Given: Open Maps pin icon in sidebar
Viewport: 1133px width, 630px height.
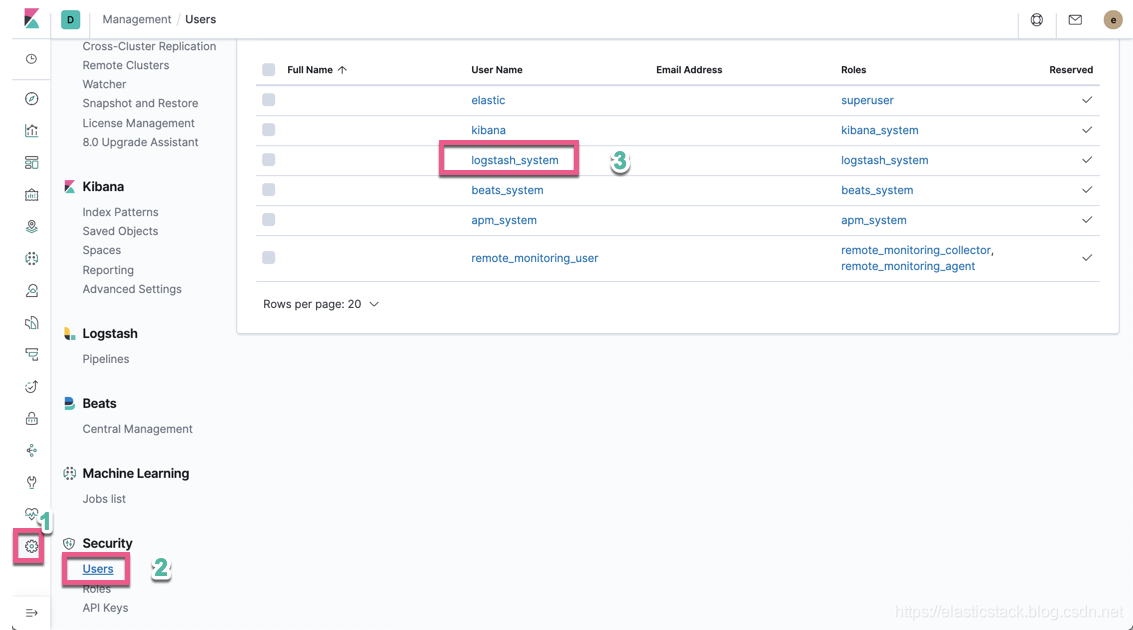Looking at the screenshot, I should [31, 227].
